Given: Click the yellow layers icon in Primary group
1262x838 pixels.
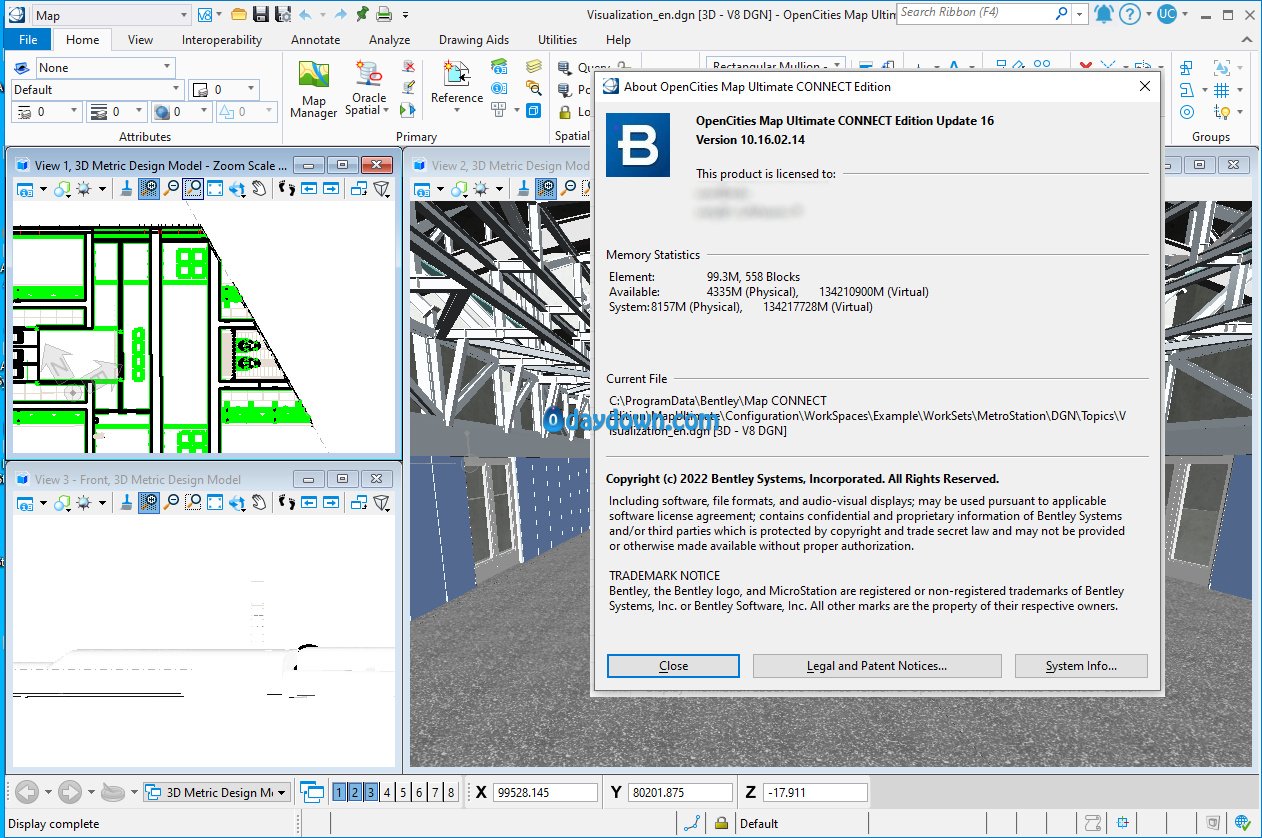Looking at the screenshot, I should point(534,67).
